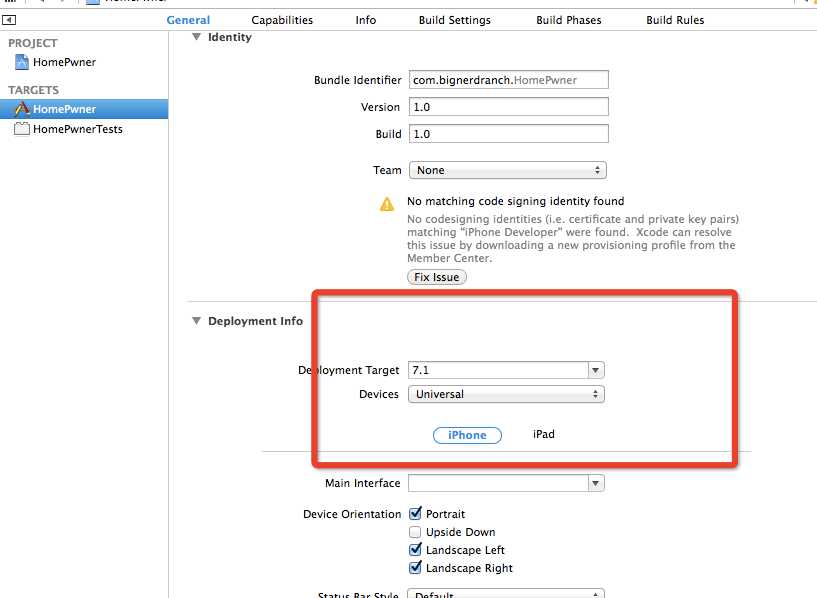Toggle the Landscape Right checkbox
The image size is (817, 598).
(415, 567)
